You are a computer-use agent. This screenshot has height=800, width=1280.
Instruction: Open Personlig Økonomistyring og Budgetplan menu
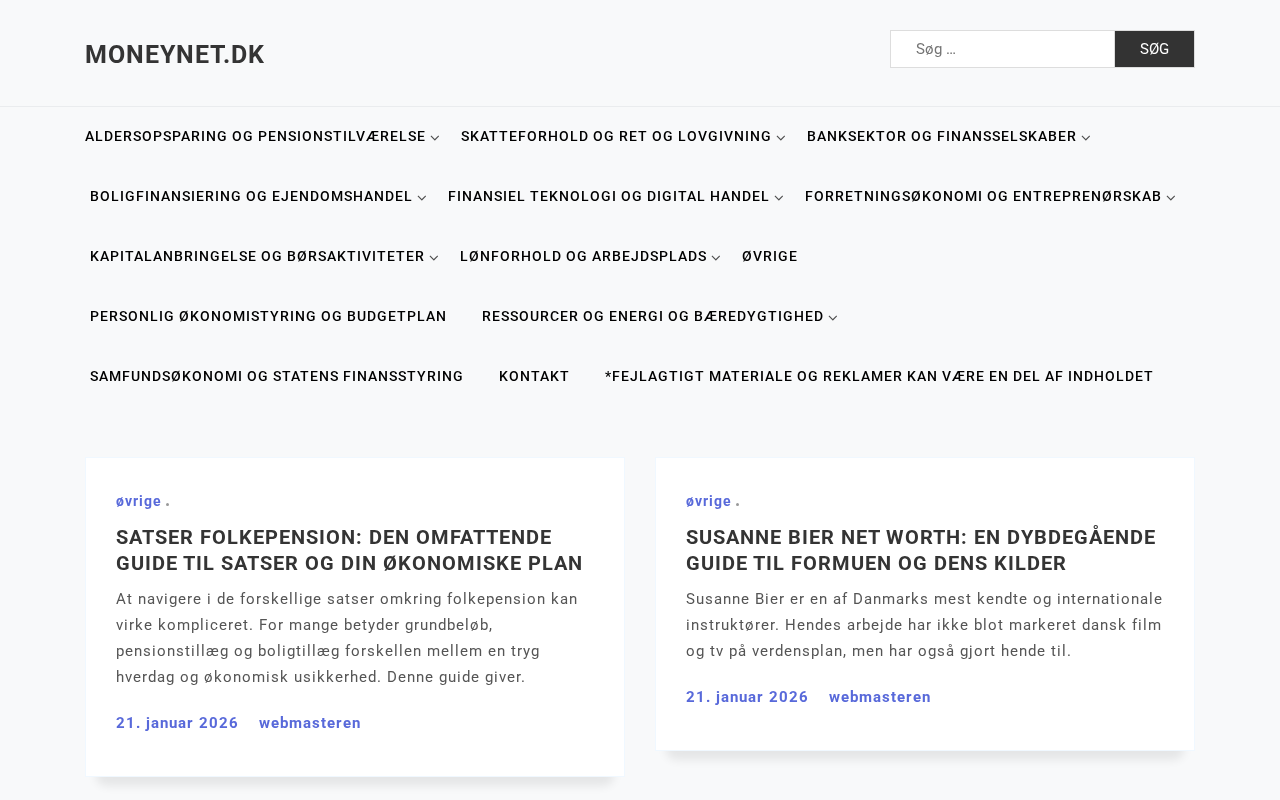(x=268, y=317)
